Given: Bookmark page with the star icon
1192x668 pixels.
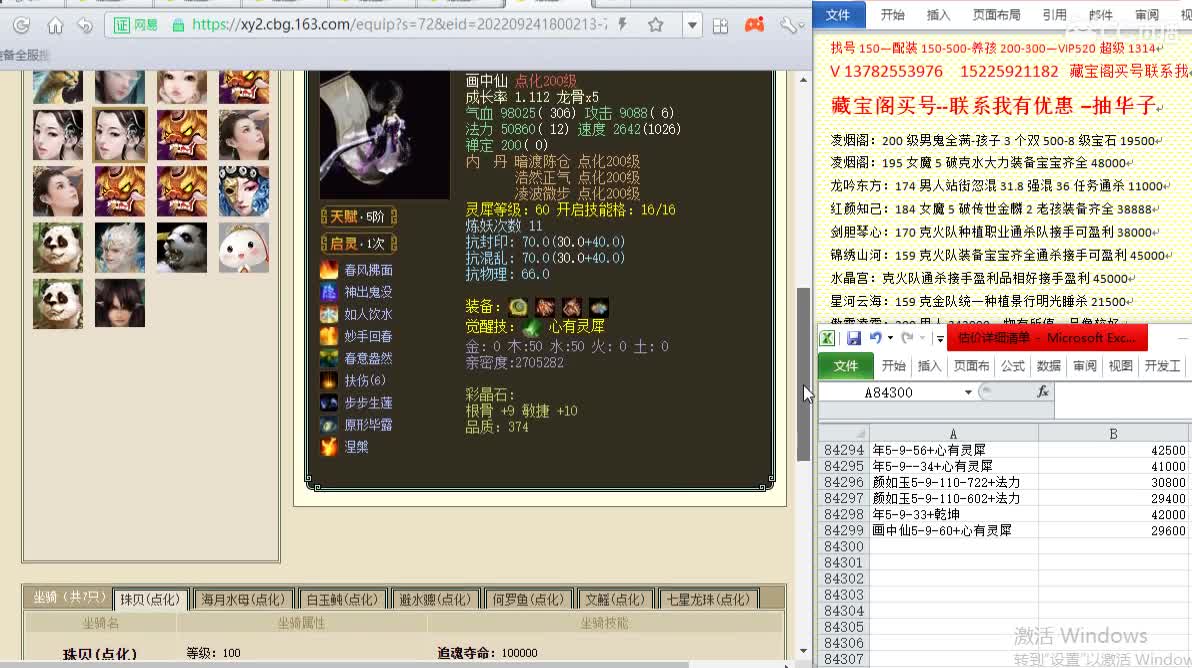Looking at the screenshot, I should coord(655,25).
